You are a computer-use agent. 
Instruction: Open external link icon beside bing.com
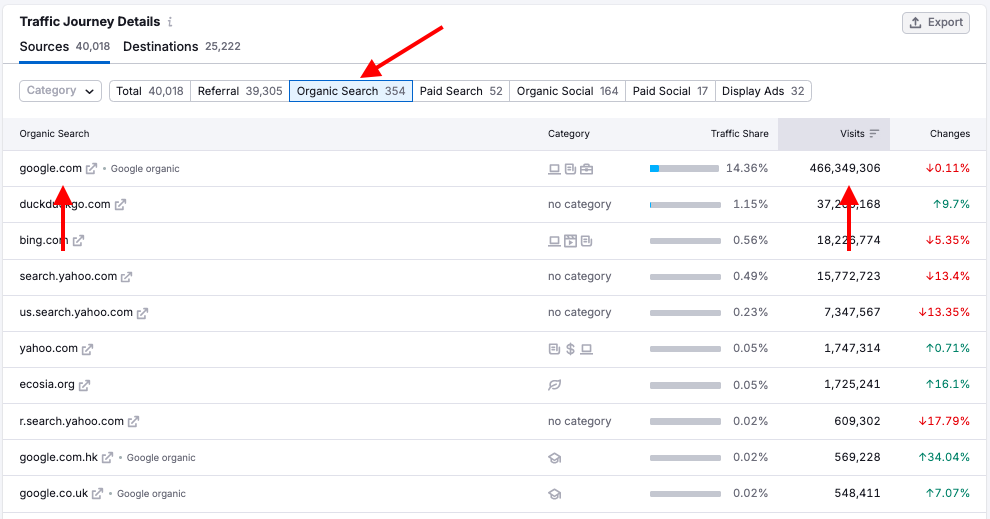click(x=78, y=241)
